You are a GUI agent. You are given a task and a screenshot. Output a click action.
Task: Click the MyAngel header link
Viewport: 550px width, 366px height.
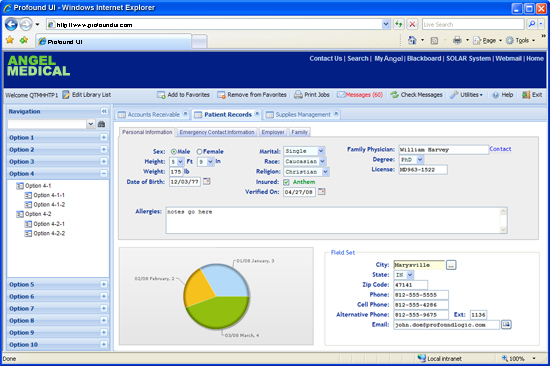coord(389,59)
